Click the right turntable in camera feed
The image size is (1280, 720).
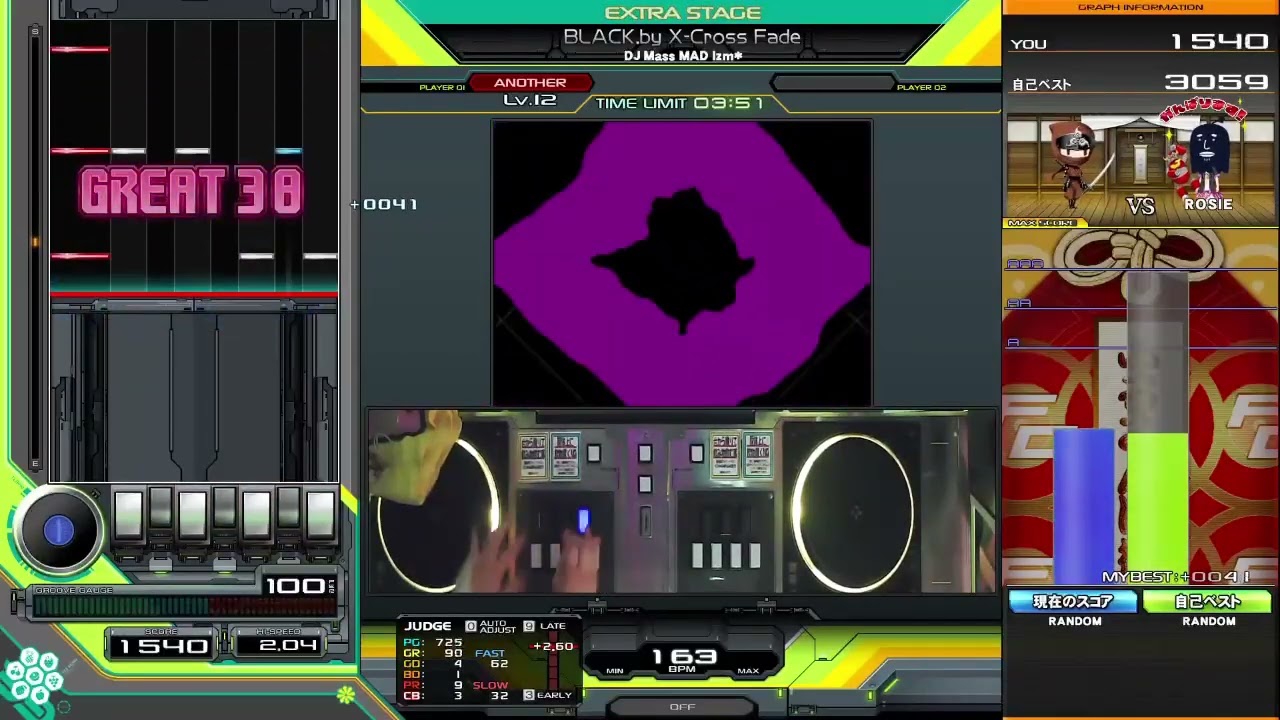[x=853, y=512]
